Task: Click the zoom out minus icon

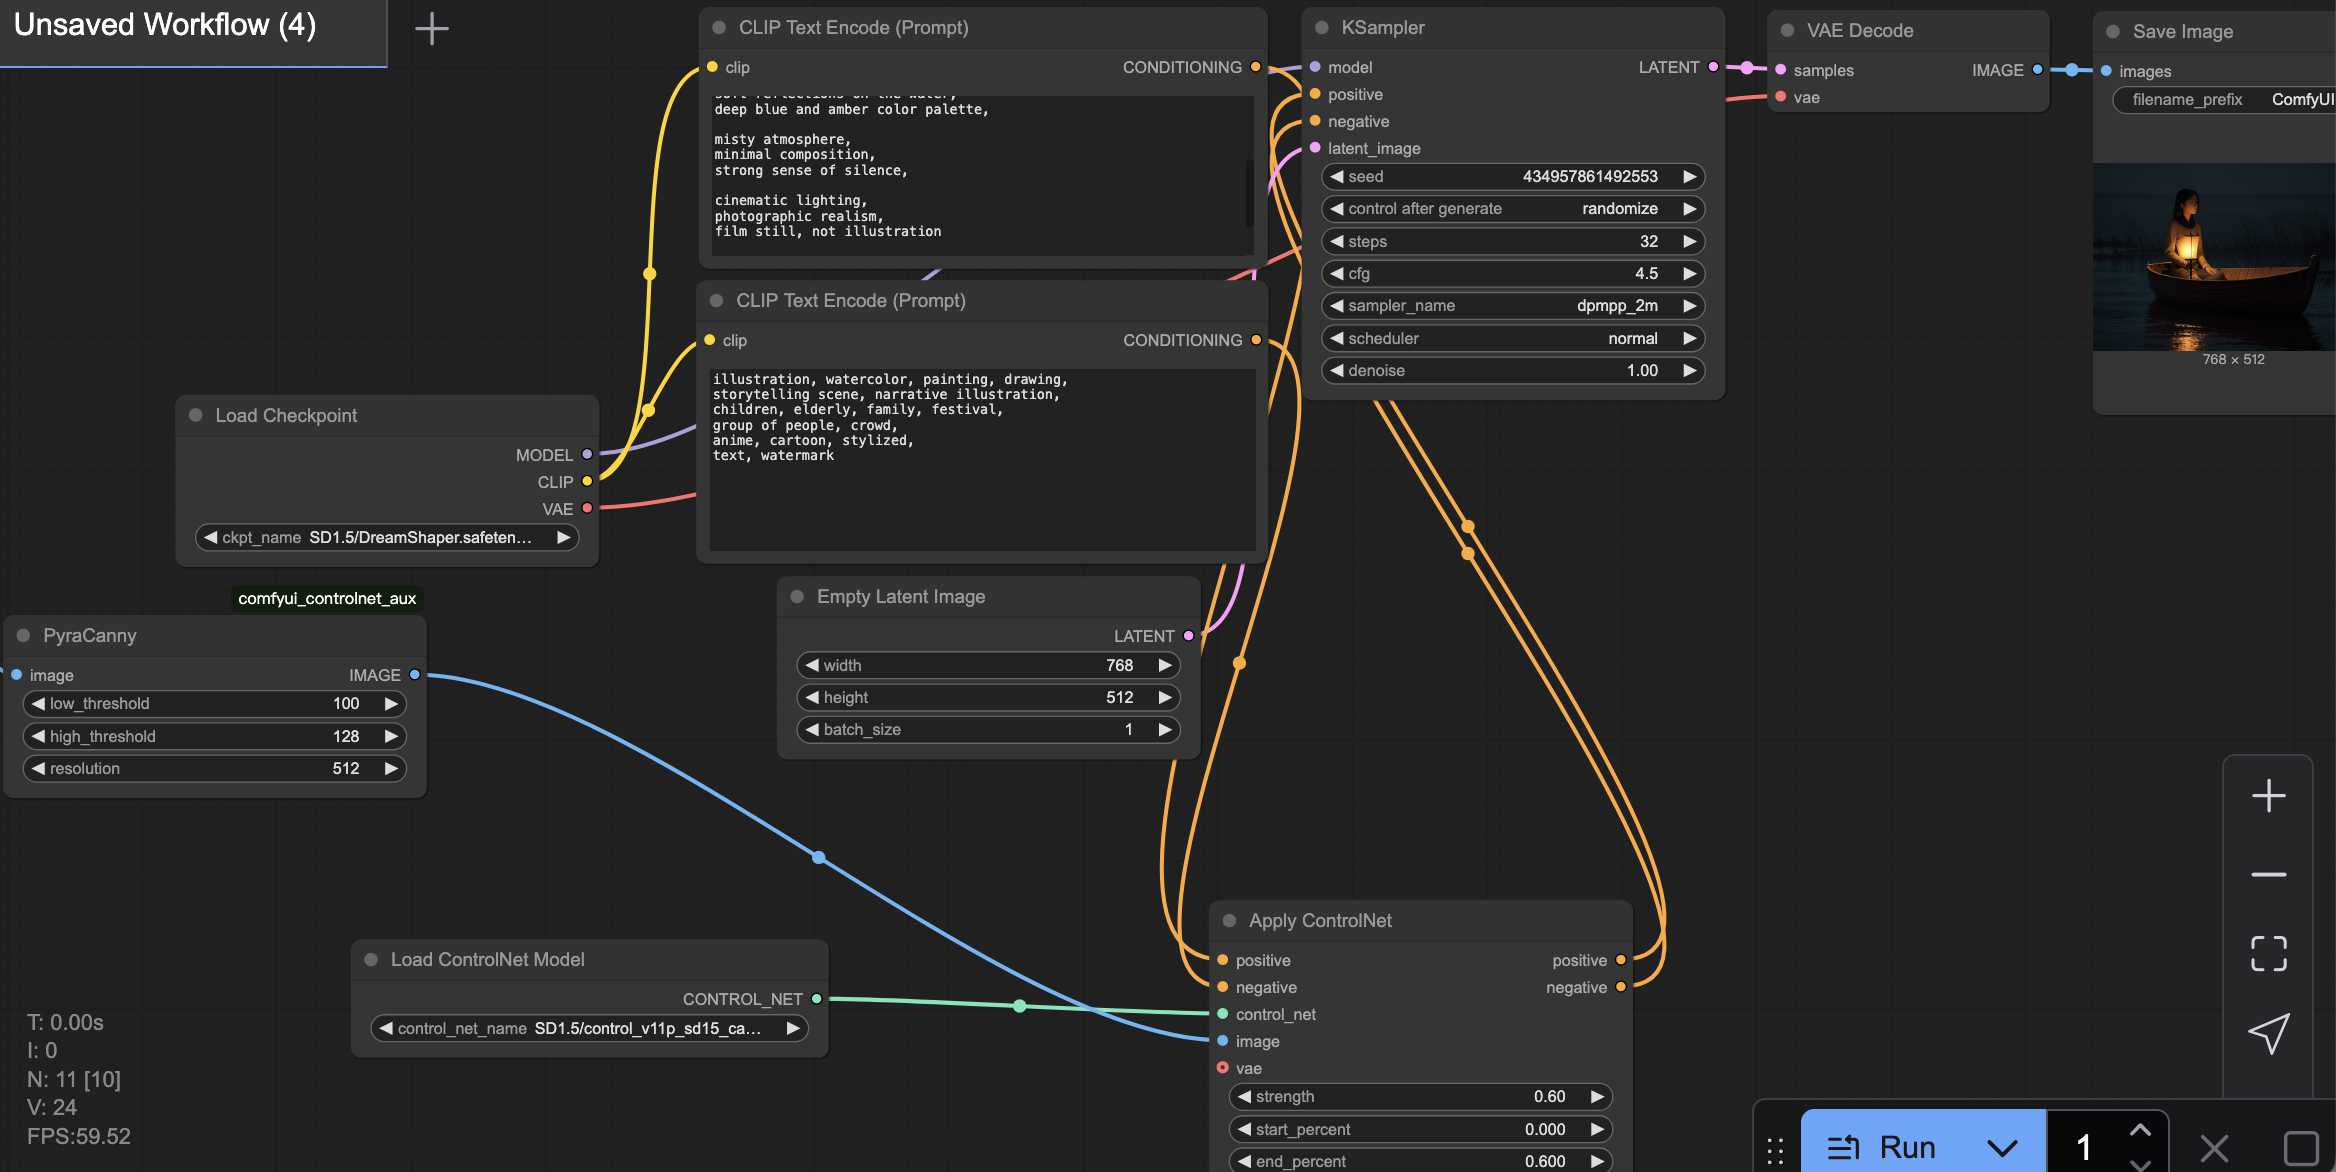Action: click(x=2268, y=874)
